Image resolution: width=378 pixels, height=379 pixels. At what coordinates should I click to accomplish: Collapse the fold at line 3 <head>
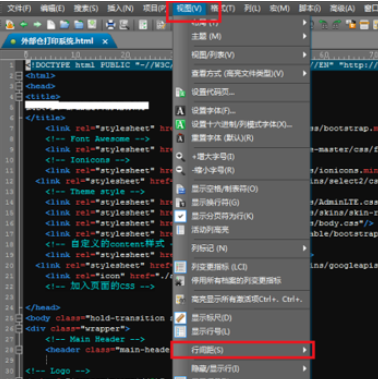20,86
